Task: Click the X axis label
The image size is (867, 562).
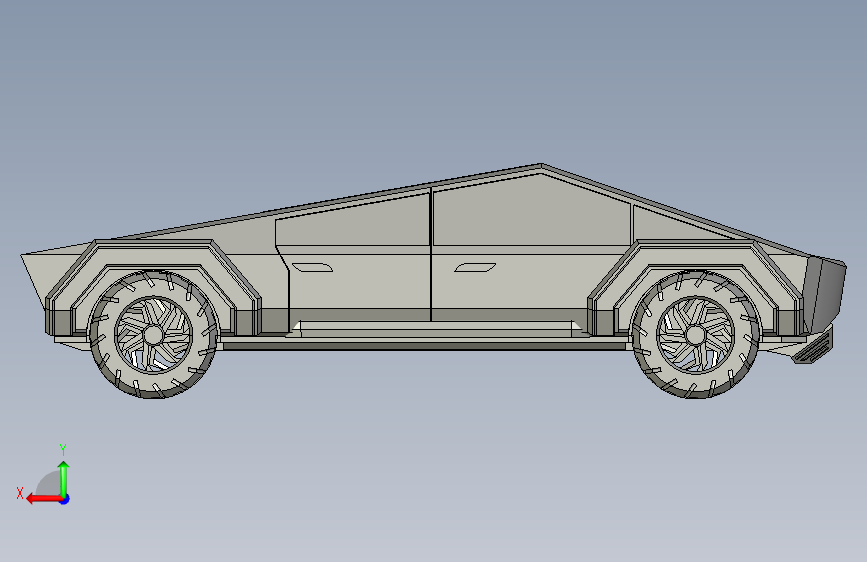Action: (x=20, y=493)
